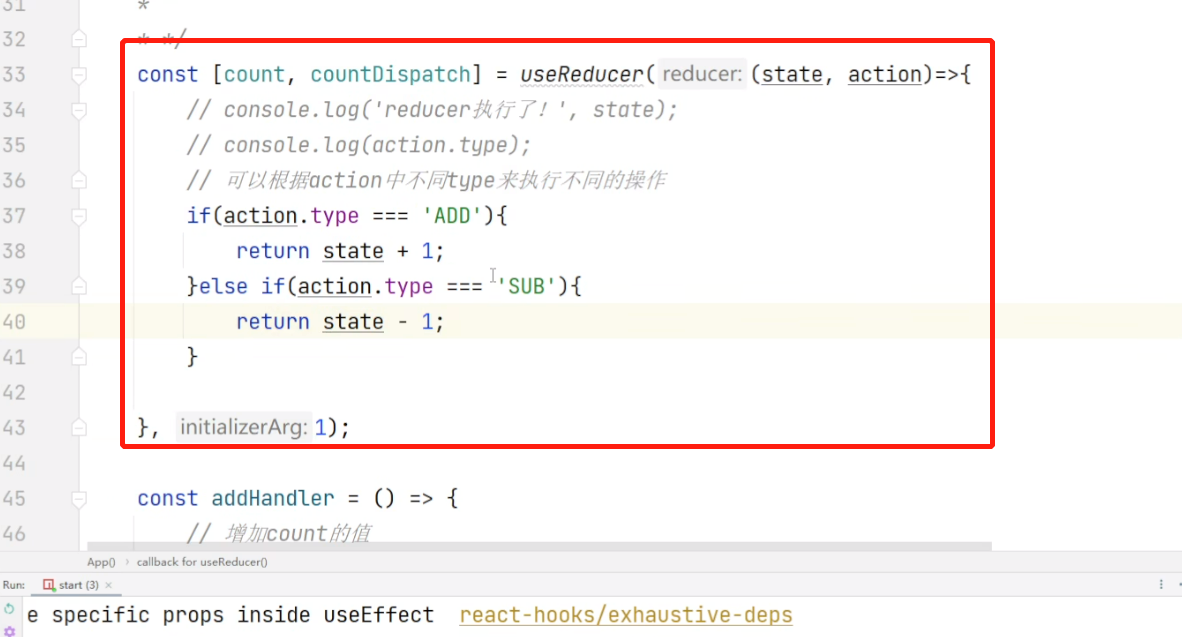Collapse the fold arrow at line 36
This screenshot has width=1182, height=637.
[x=80, y=180]
